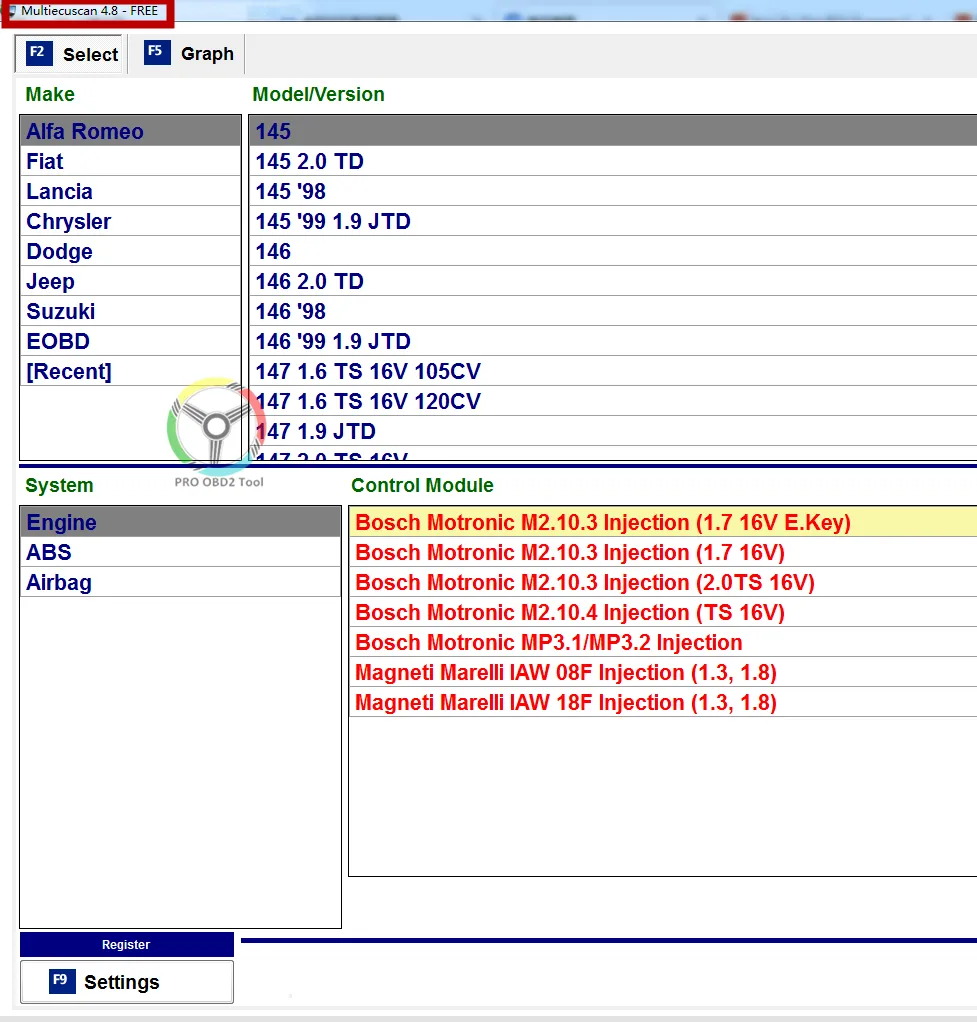The image size is (977, 1022).
Task: Pick the 145 '99 1.9 JTD model
Action: coord(613,221)
